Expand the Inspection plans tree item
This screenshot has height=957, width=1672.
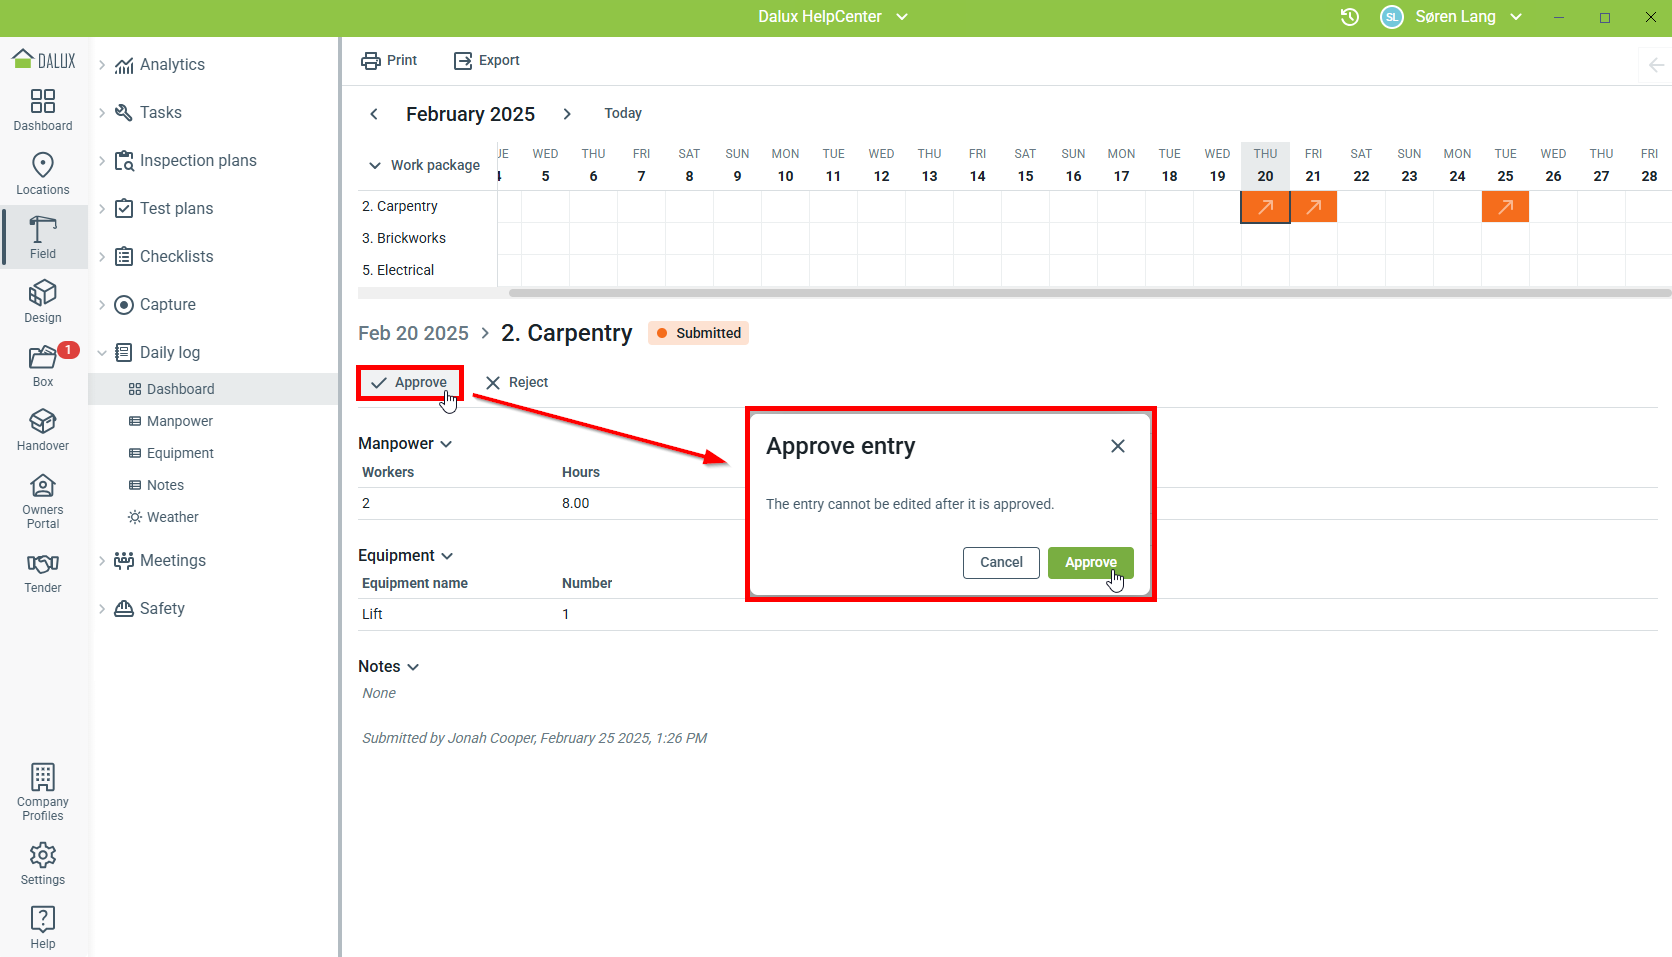[102, 160]
